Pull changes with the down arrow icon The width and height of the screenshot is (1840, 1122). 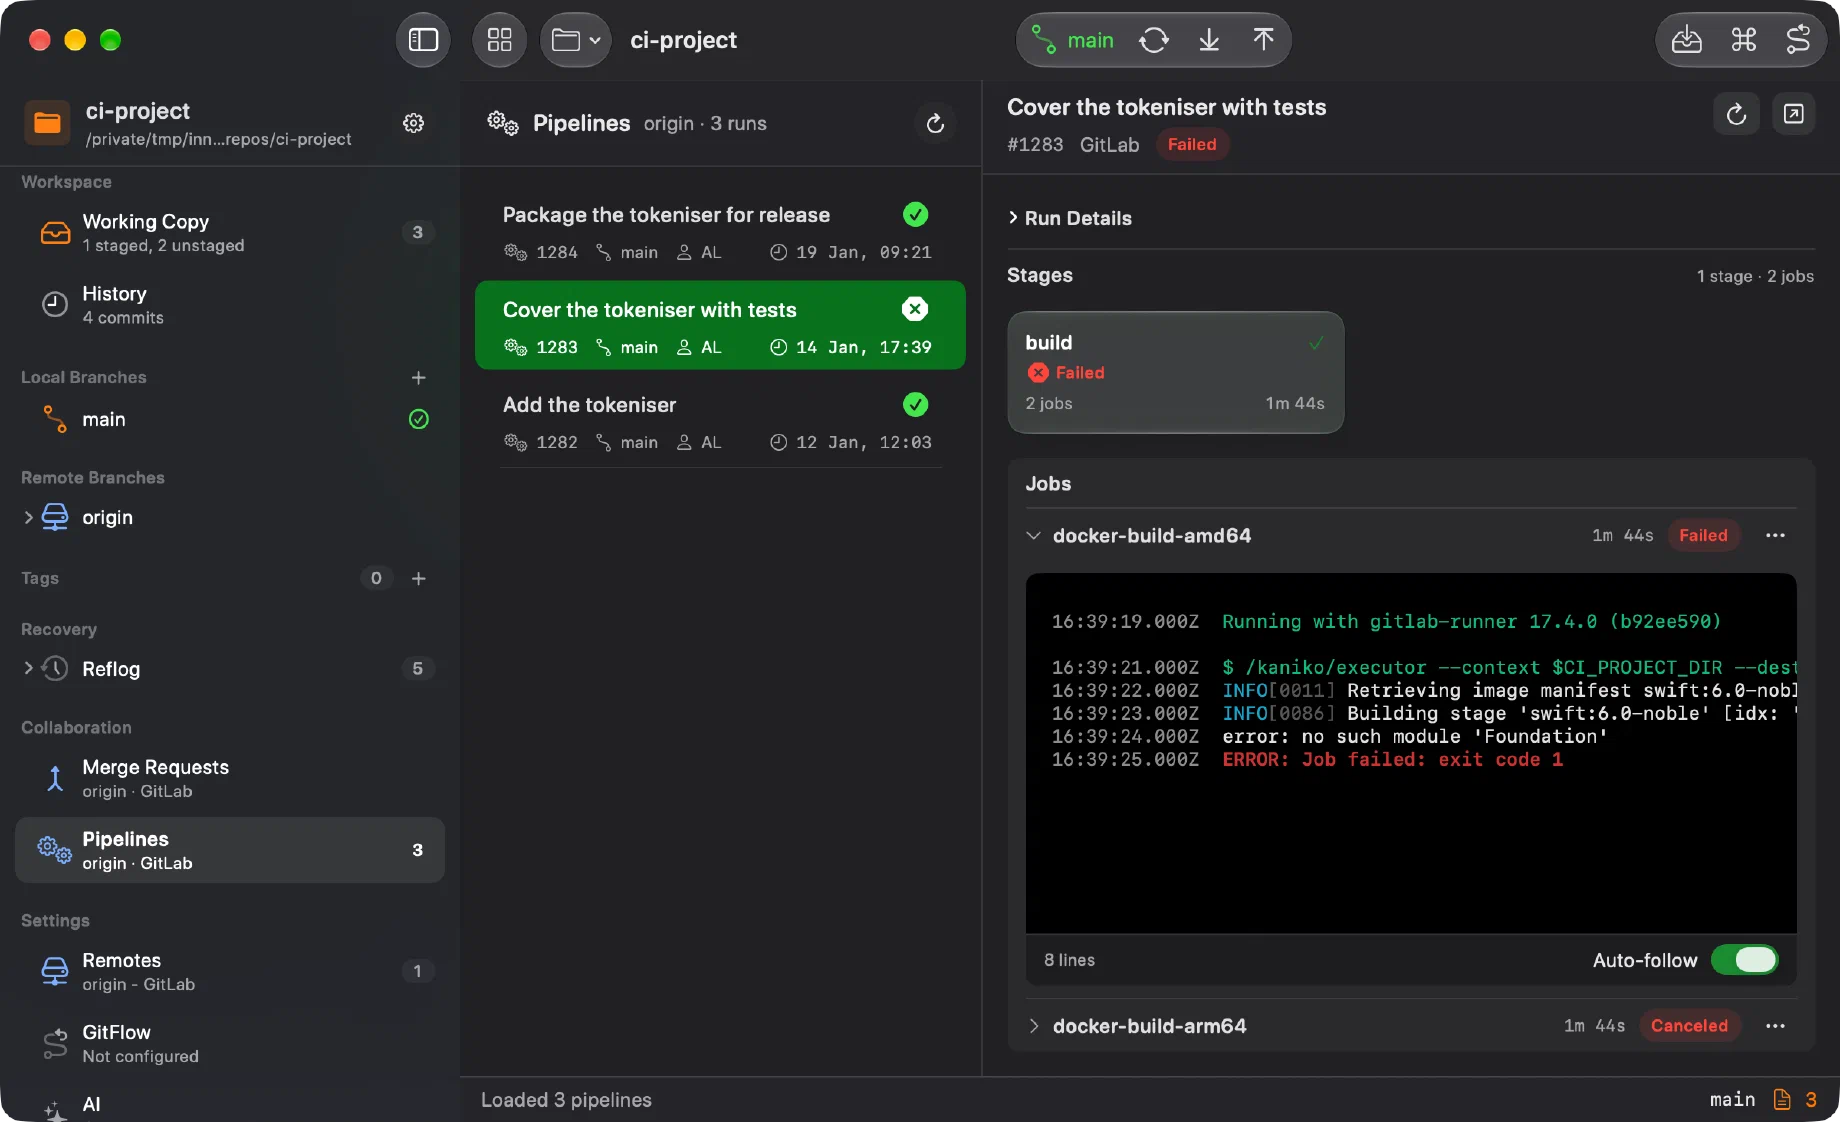pyautogui.click(x=1209, y=40)
